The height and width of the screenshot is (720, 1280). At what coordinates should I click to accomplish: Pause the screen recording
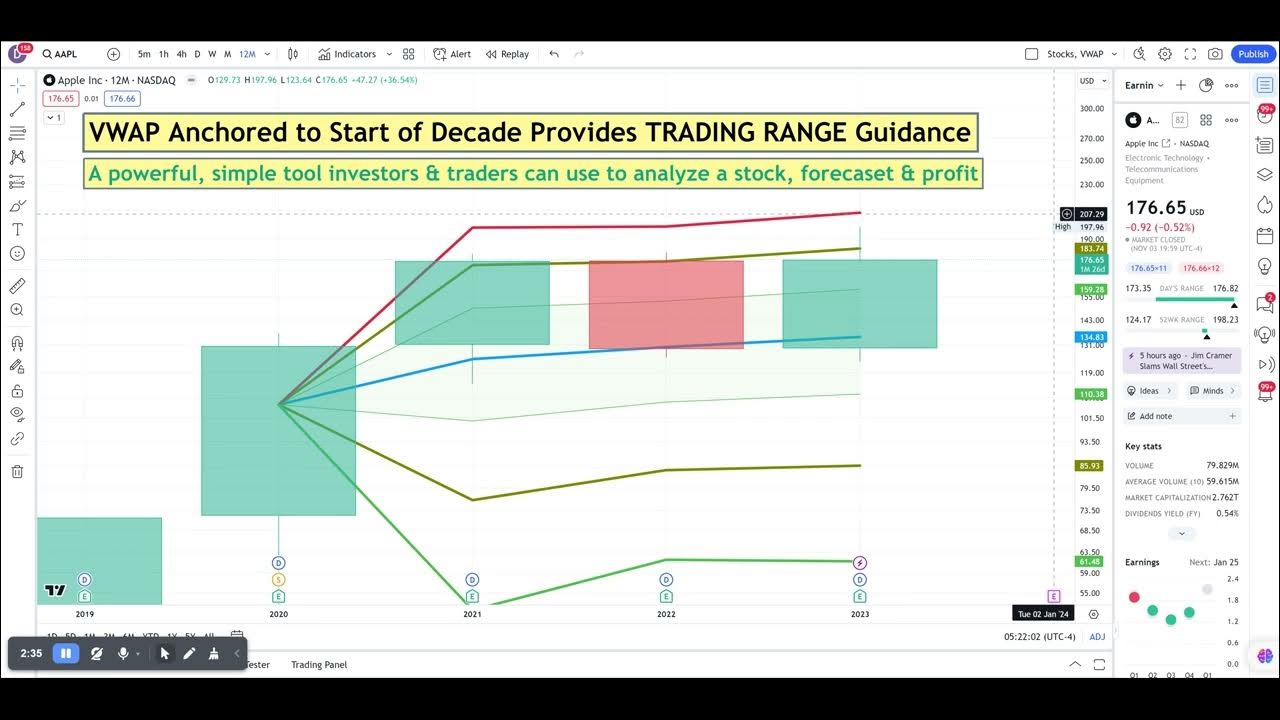pos(66,653)
